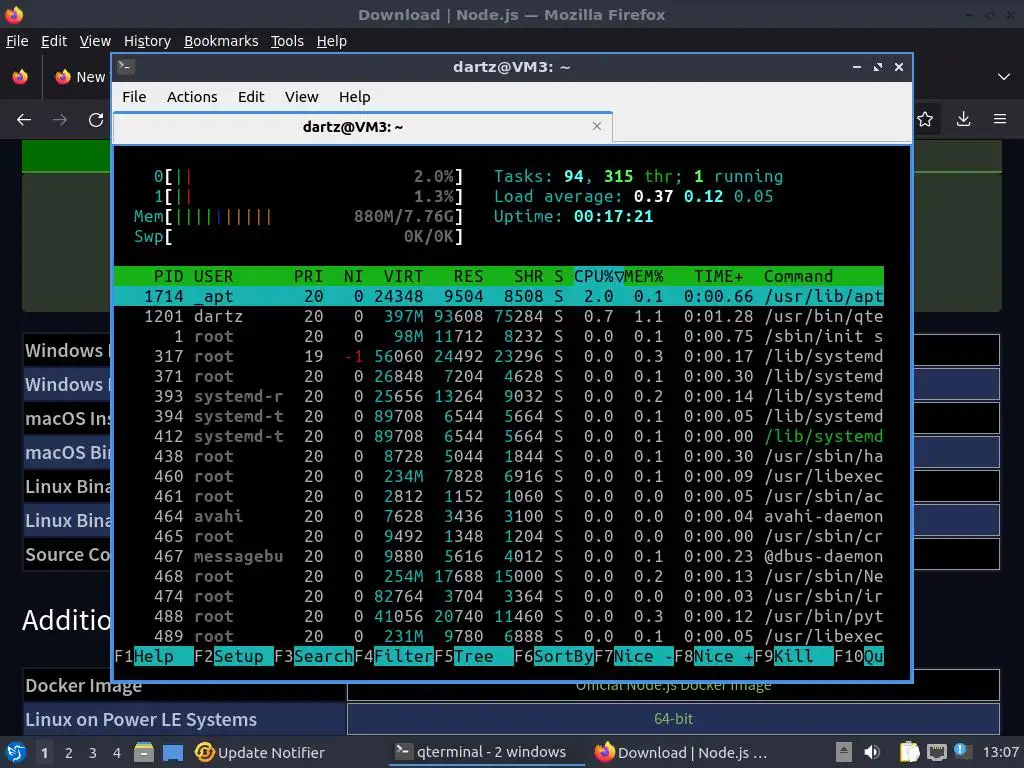
Task: Sort by VIRT column header
Action: tap(403, 276)
